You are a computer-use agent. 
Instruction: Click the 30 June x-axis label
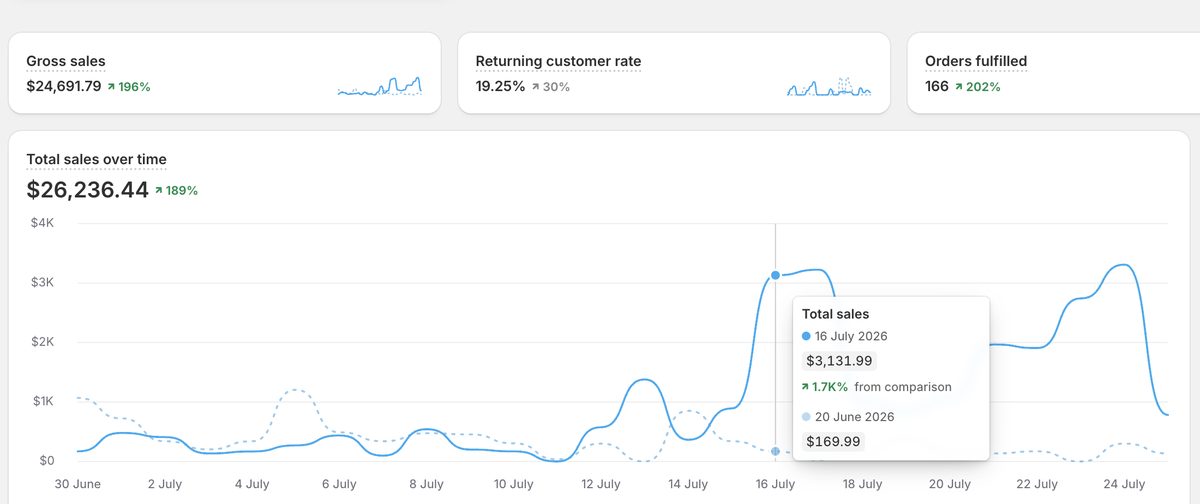pos(79,484)
